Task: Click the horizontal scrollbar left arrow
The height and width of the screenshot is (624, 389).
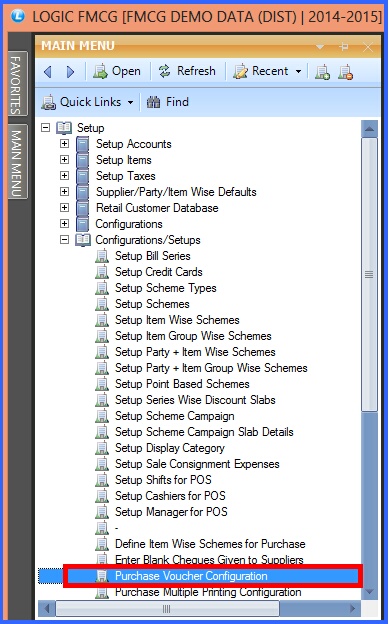Action: [x=47, y=608]
